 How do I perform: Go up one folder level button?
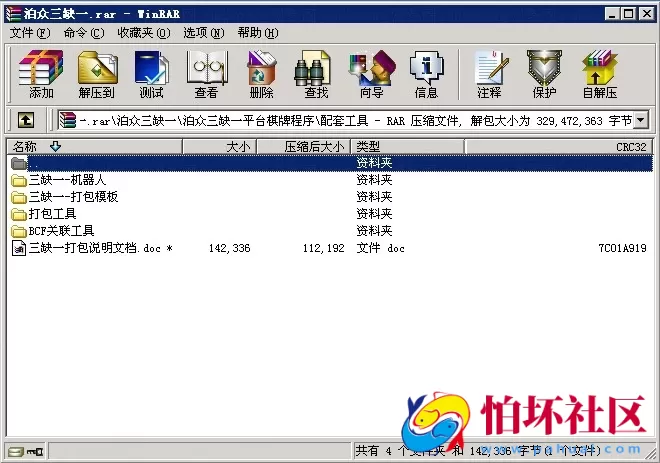click(x=26, y=121)
